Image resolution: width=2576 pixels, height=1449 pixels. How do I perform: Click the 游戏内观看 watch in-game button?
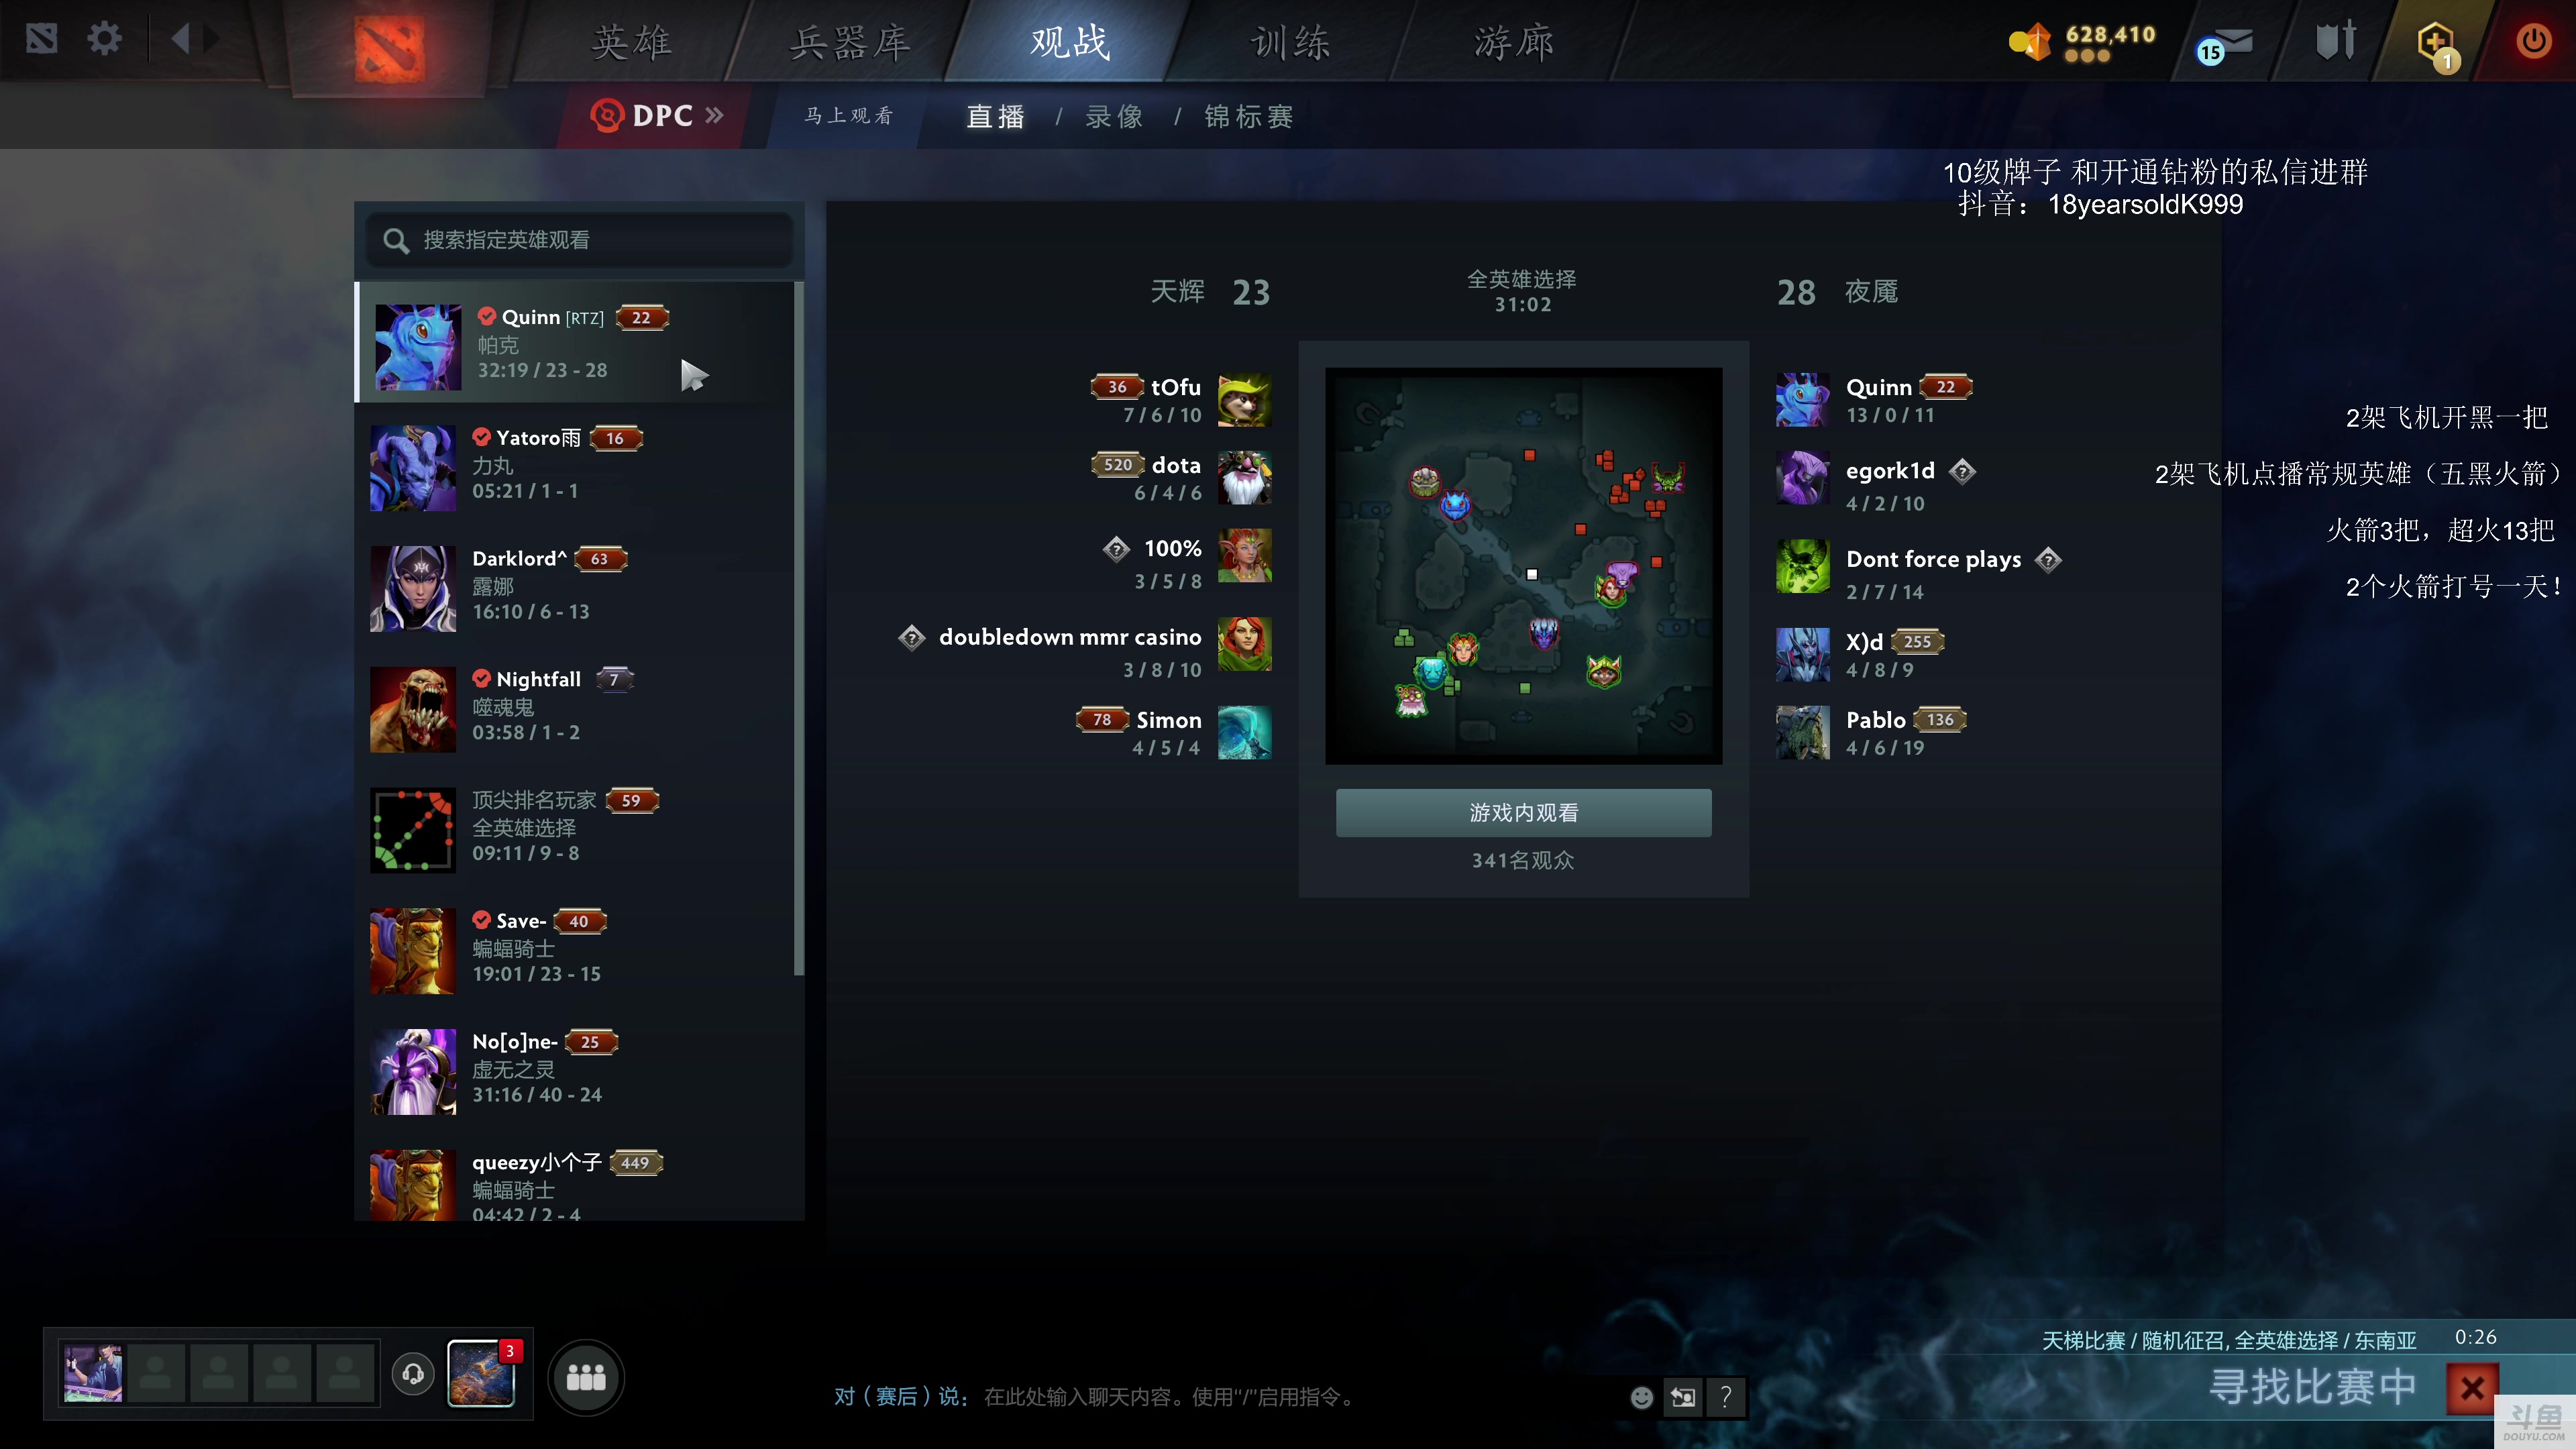(x=1523, y=812)
